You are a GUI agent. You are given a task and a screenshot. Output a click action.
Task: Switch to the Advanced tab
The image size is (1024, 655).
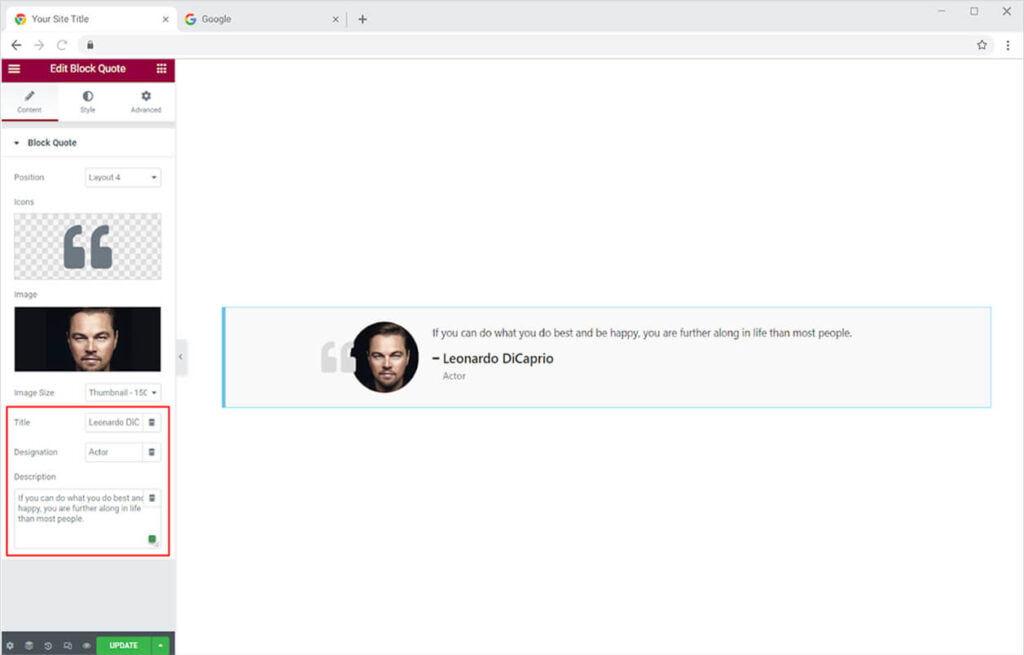pyautogui.click(x=146, y=101)
